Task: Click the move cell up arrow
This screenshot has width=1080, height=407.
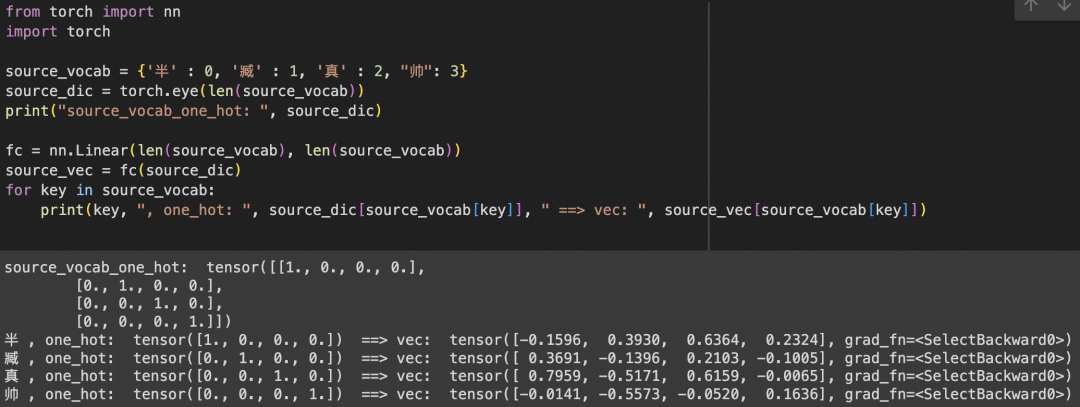Action: coord(1030,6)
